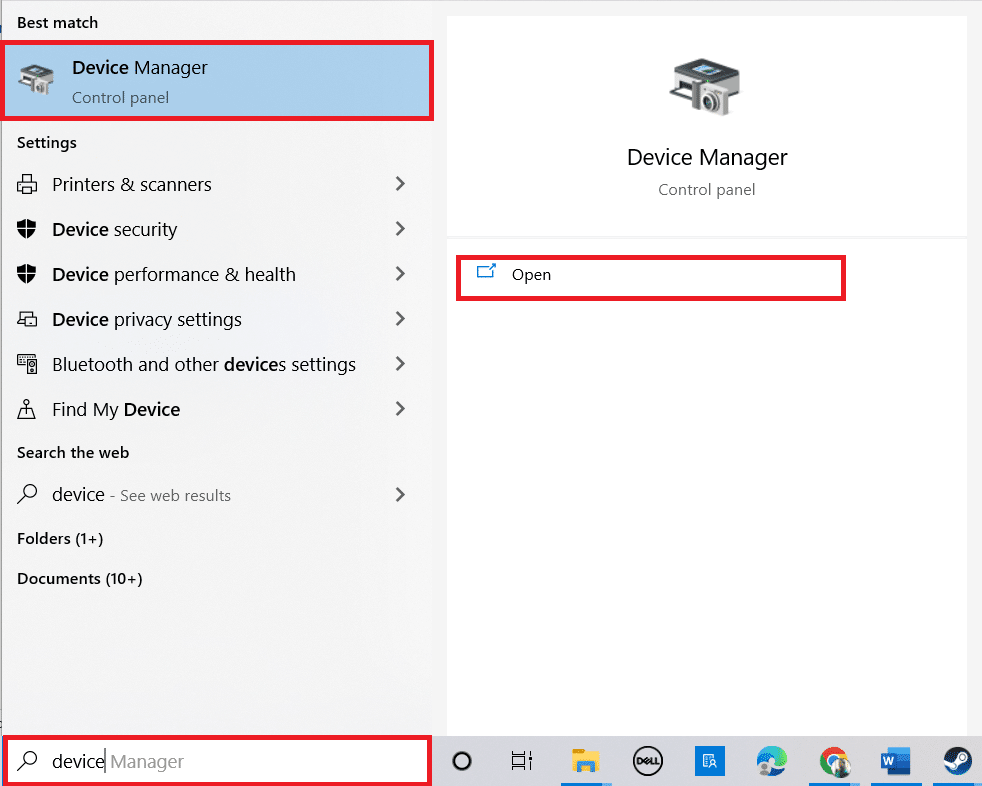Launch Google Chrome from the taskbar
The width and height of the screenshot is (982, 786).
tap(835, 761)
